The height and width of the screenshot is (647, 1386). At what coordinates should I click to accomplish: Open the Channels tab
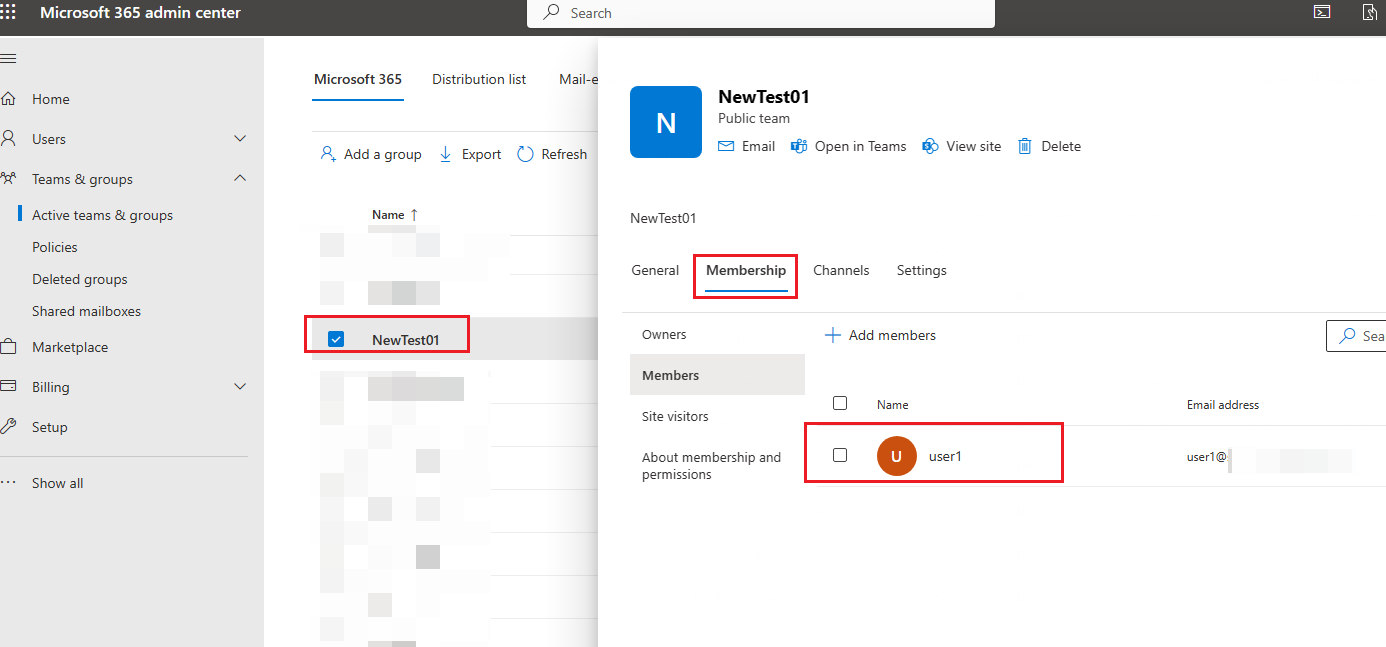click(x=841, y=270)
